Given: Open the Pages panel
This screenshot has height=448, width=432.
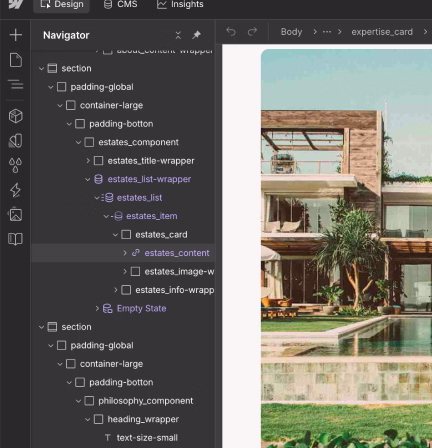Looking at the screenshot, I should point(16,60).
